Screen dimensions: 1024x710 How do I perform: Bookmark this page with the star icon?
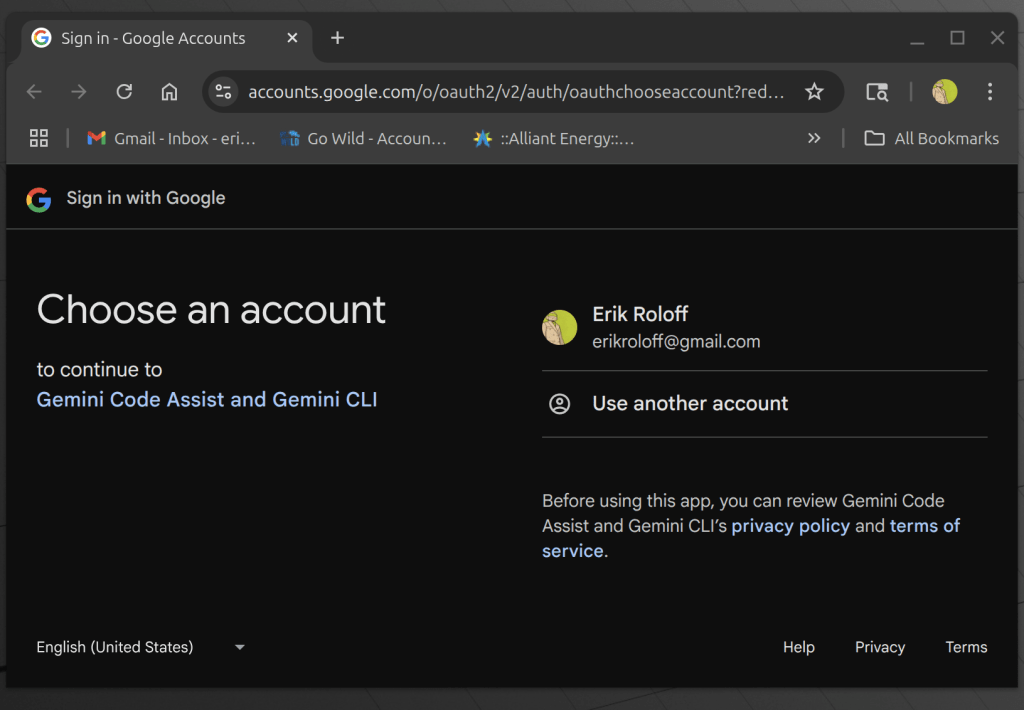[814, 92]
